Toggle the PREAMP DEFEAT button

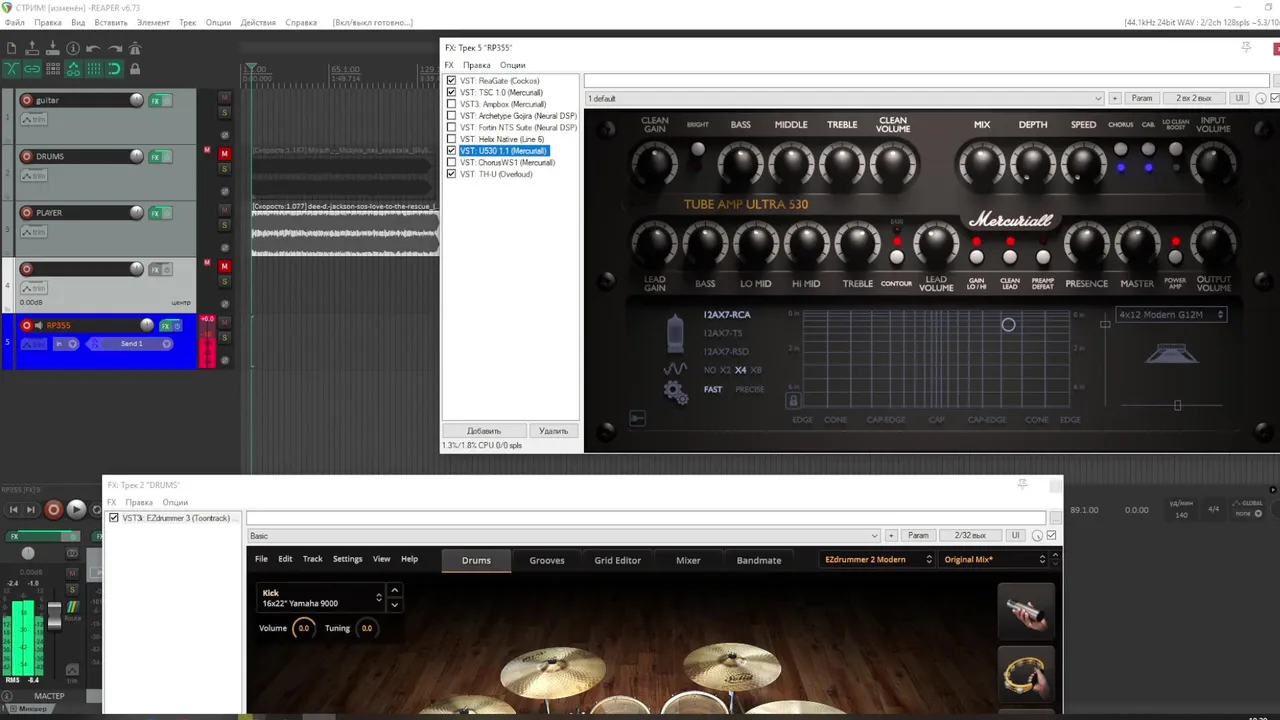click(x=1043, y=257)
